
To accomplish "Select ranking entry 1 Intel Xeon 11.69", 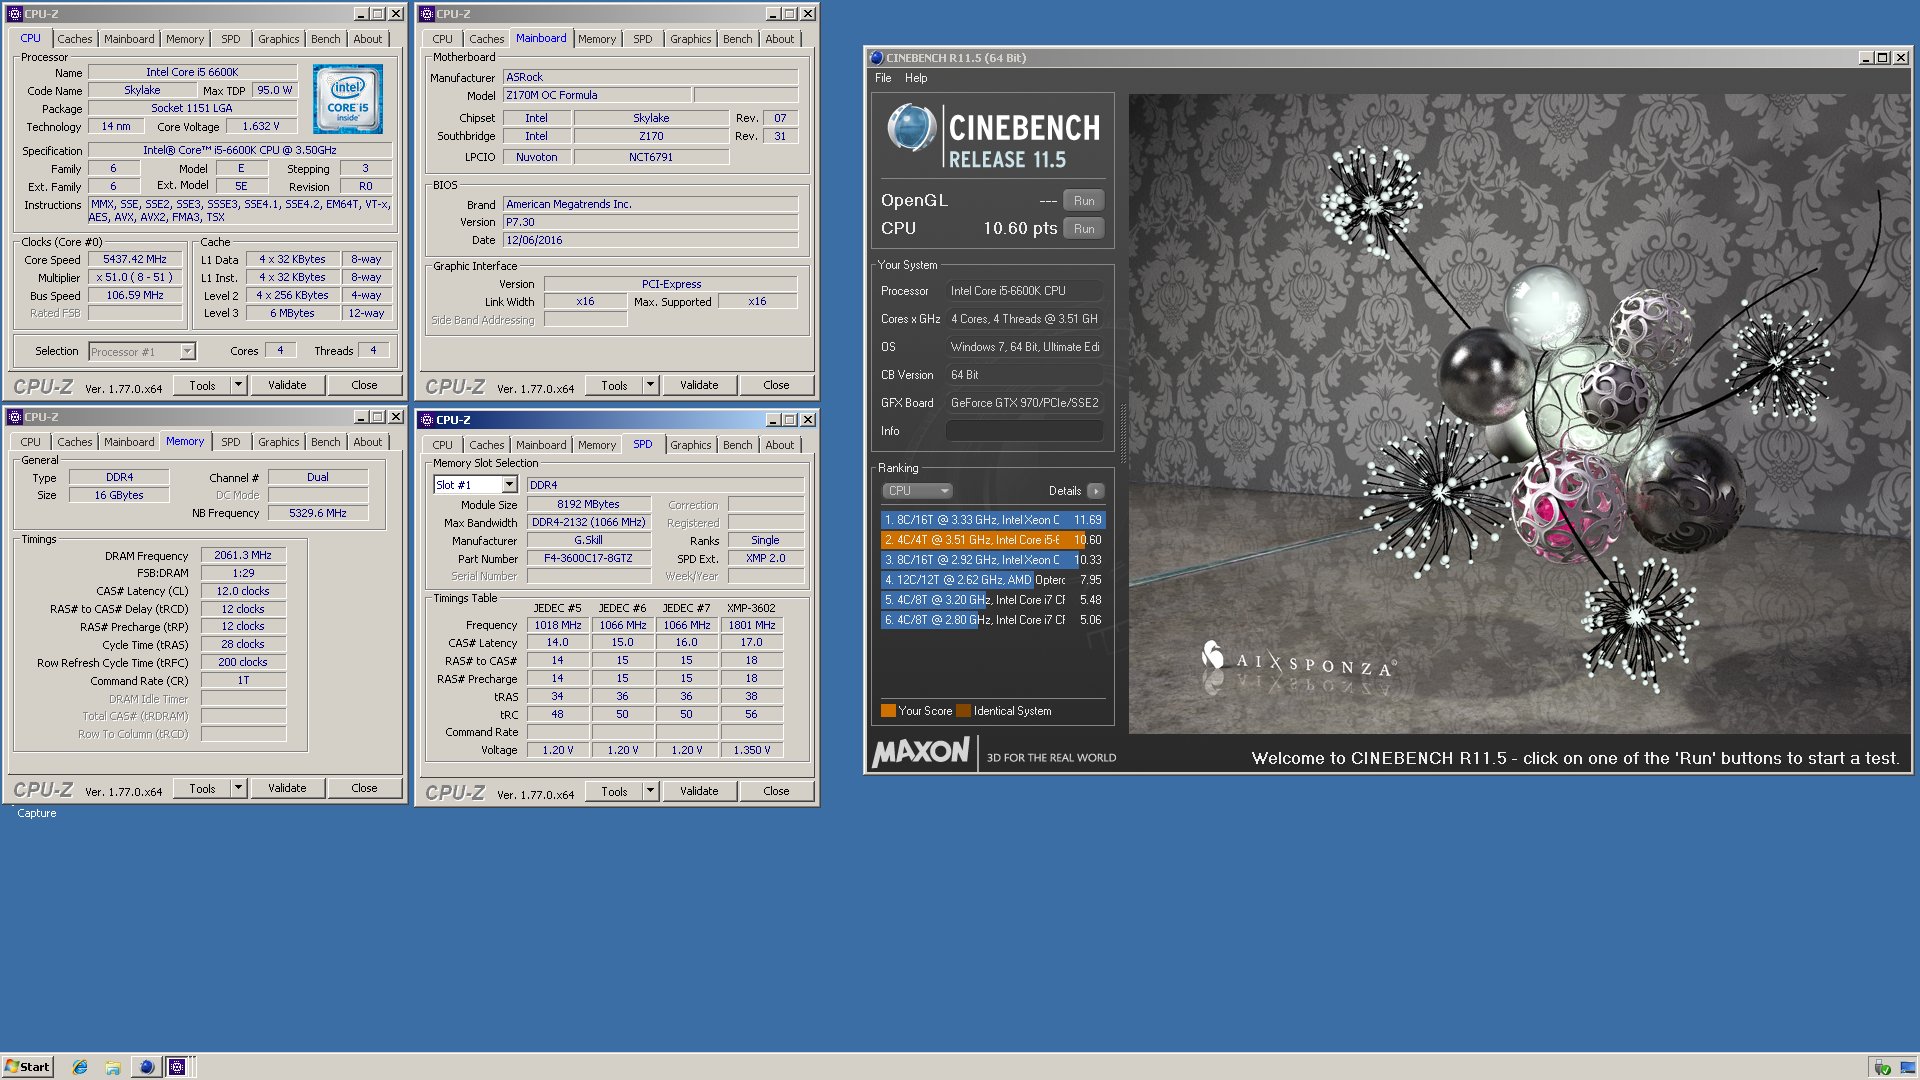I will click(992, 520).
